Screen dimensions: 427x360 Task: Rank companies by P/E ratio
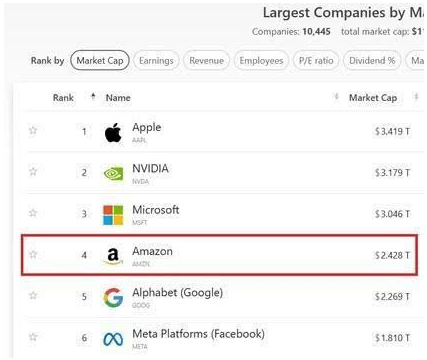coord(316,61)
